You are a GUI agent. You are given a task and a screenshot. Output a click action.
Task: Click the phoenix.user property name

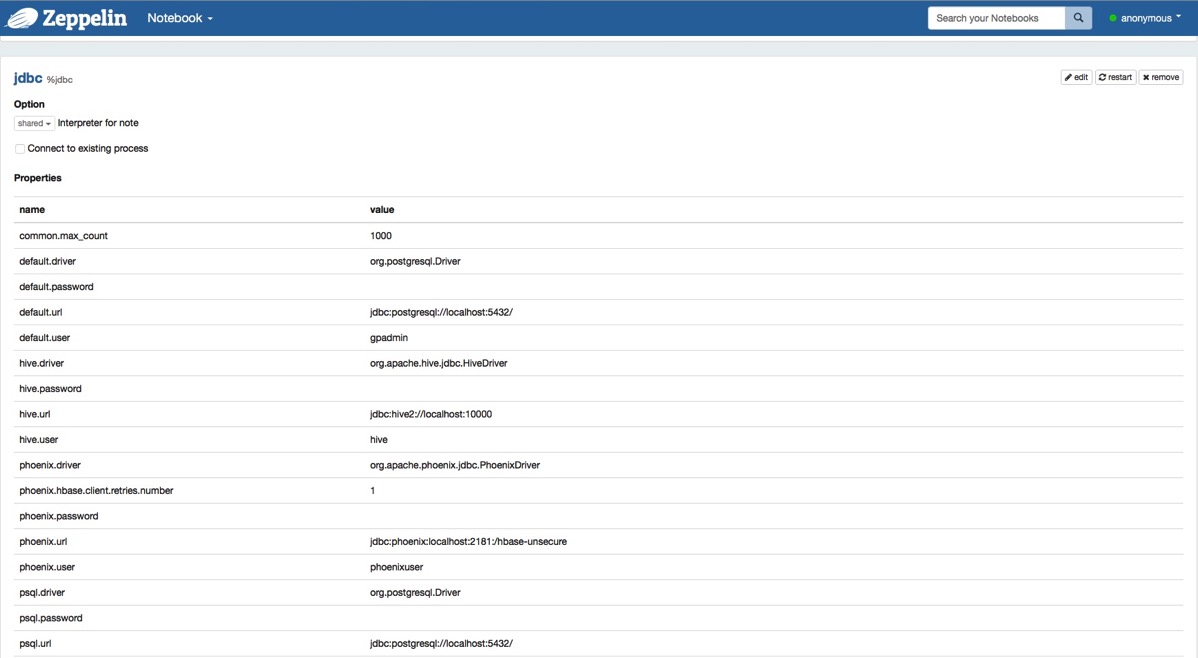(x=47, y=567)
